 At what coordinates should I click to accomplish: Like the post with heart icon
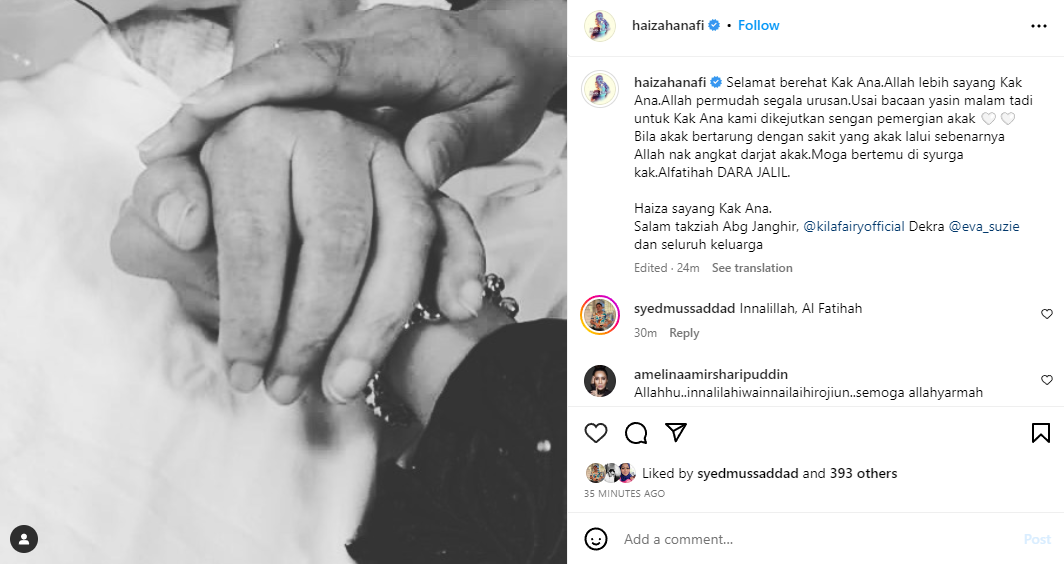click(596, 433)
